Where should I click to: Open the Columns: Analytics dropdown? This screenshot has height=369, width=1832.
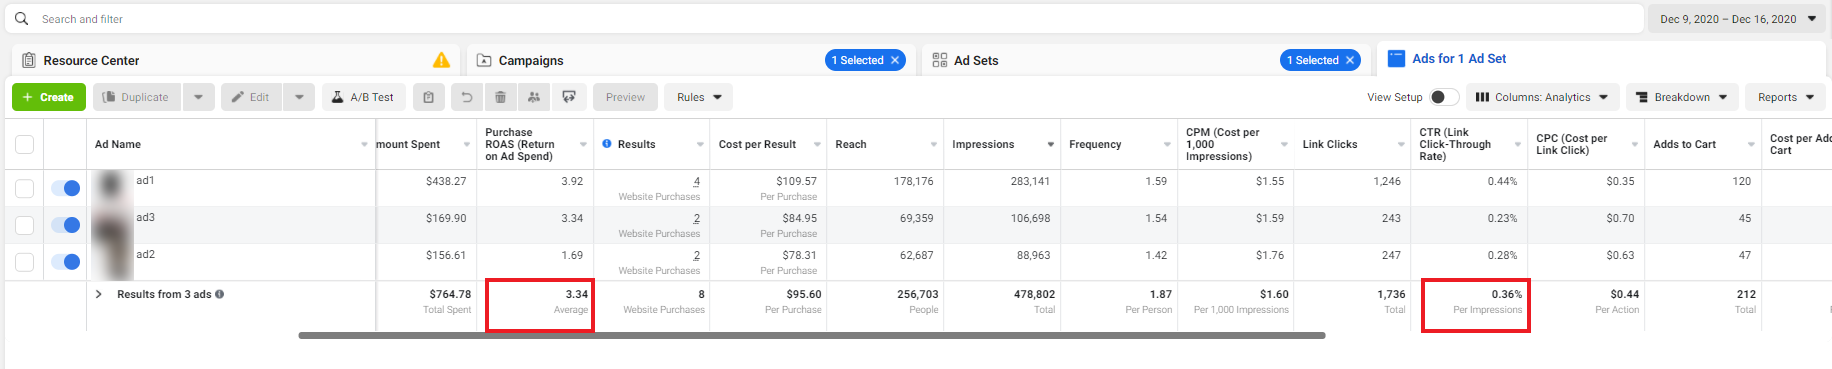click(x=1542, y=97)
